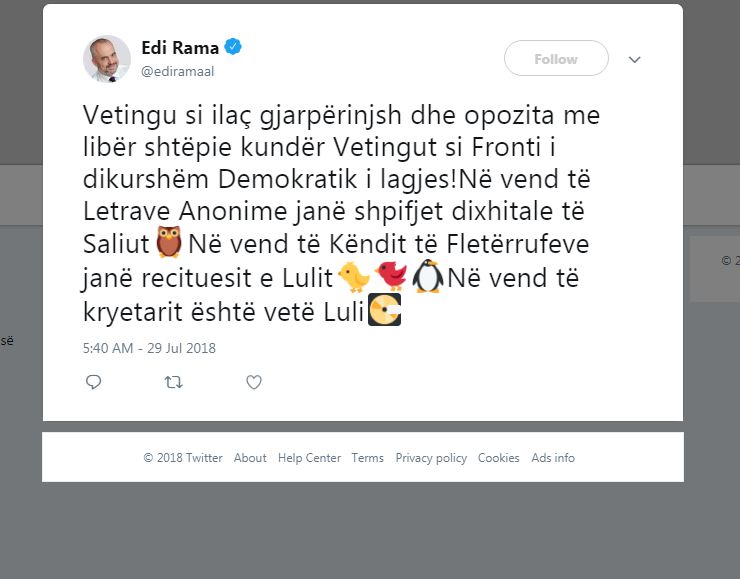Open the 5:40 AM - 29 Jul 2018 timestamp
740x579 pixels.
point(149,348)
